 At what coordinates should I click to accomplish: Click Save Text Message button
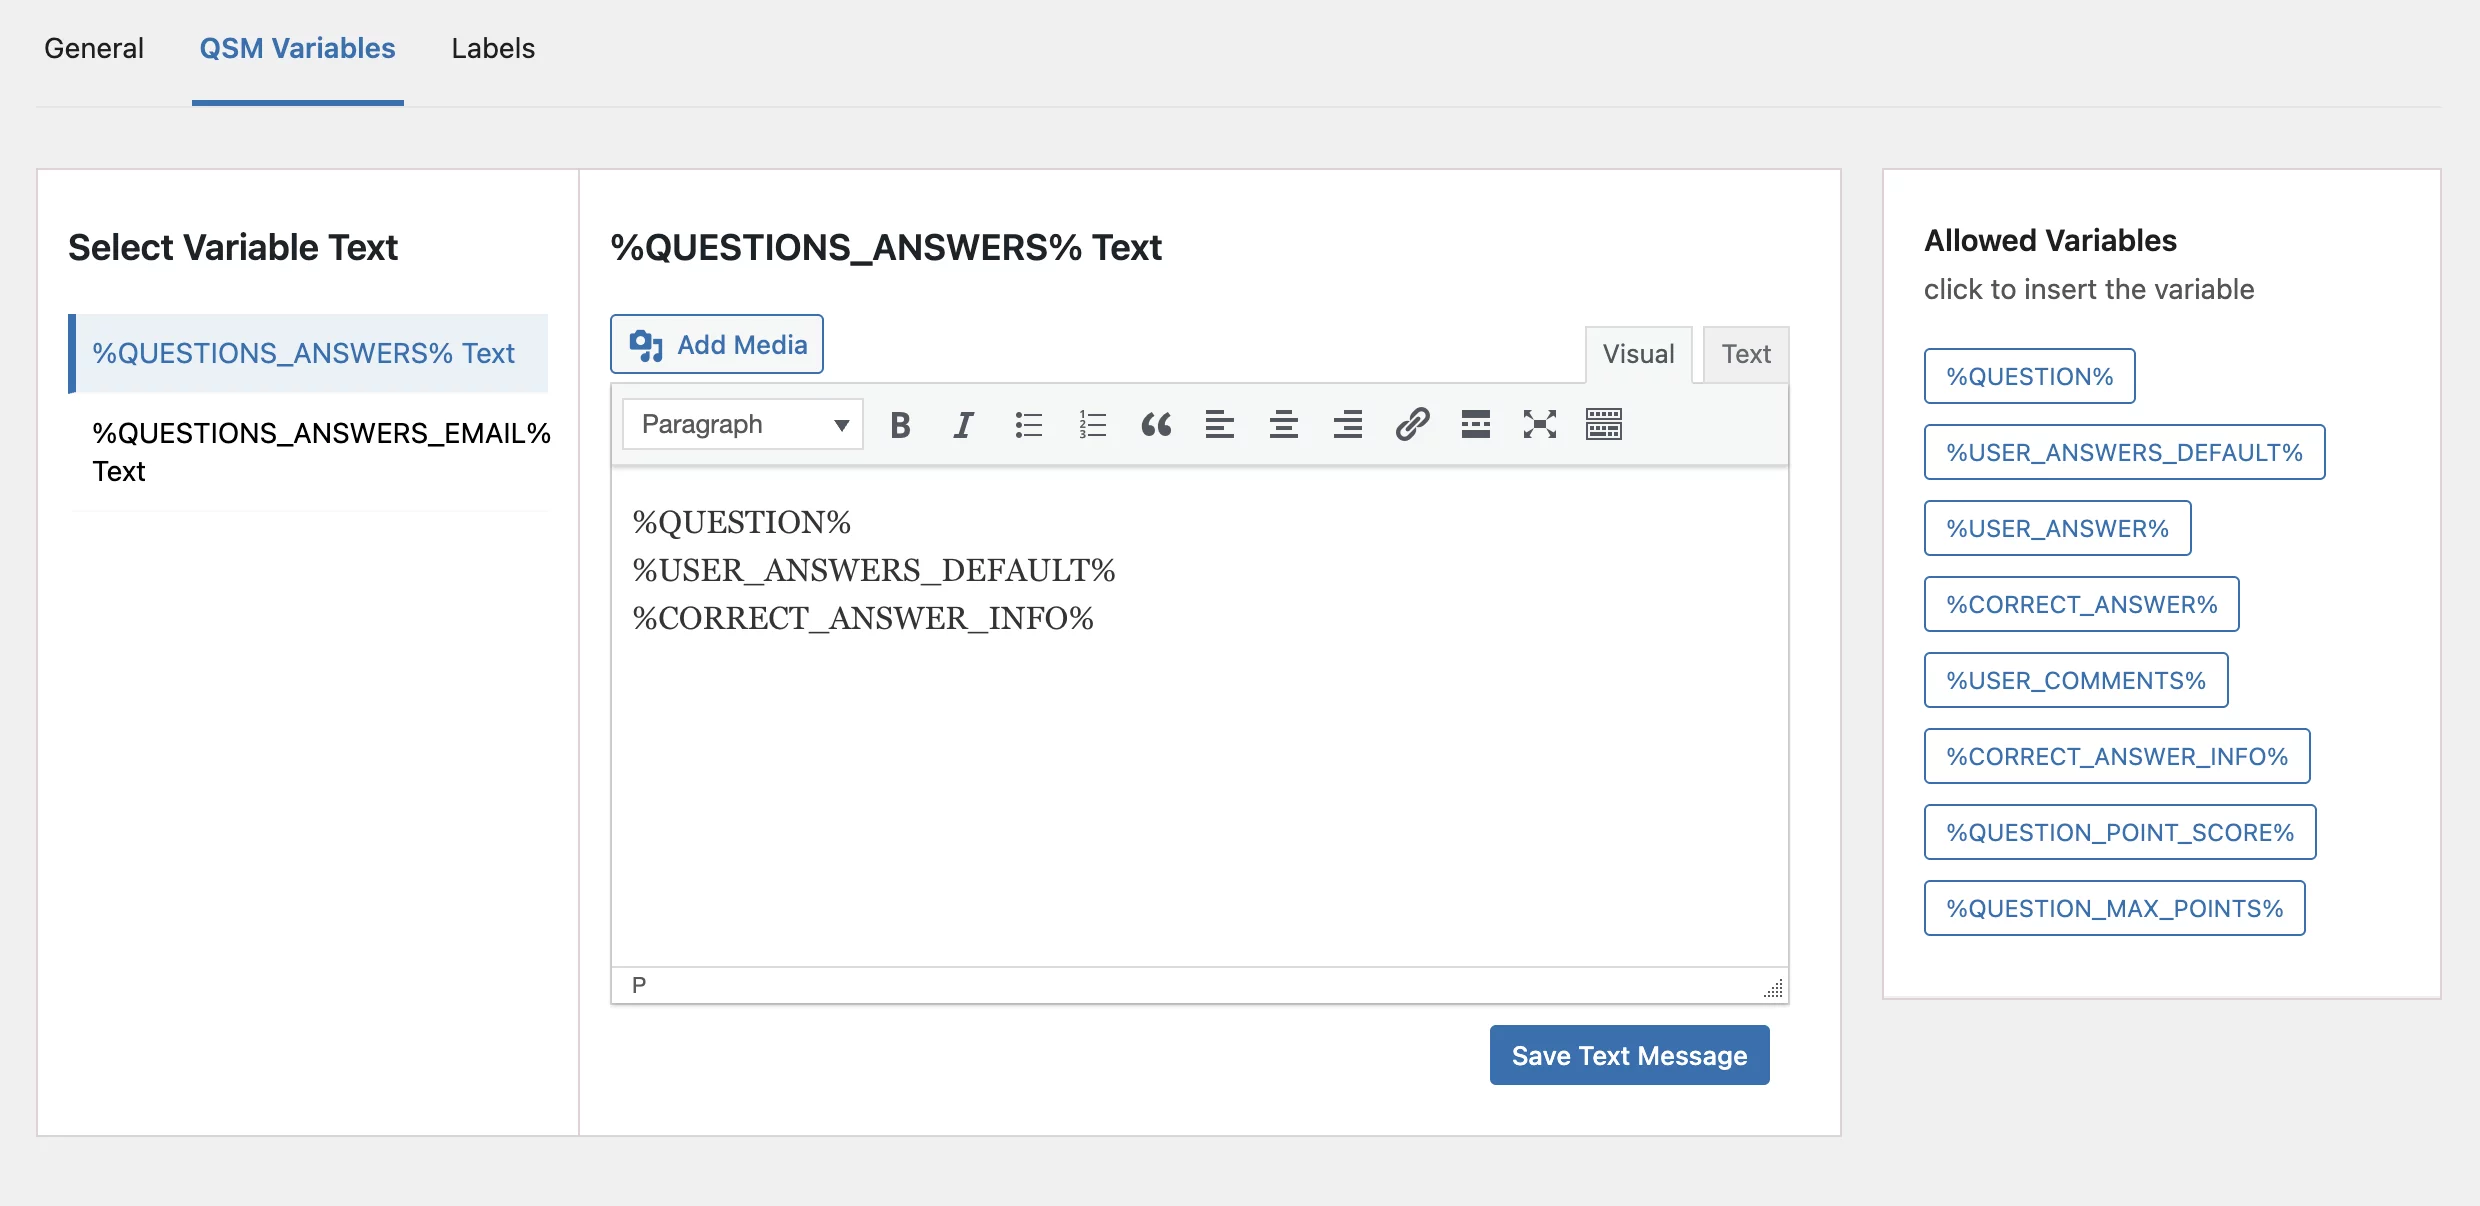click(1630, 1055)
